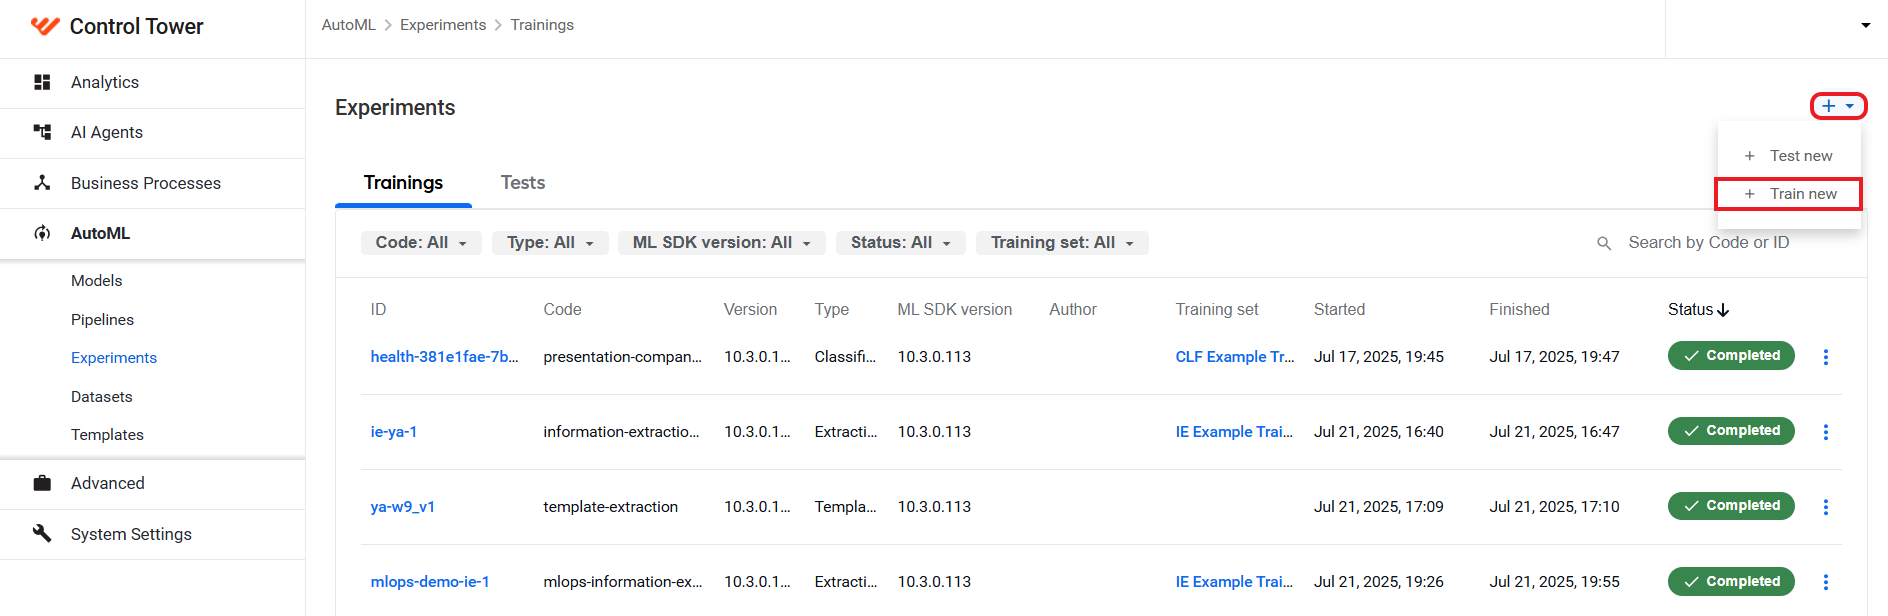Click the search magnifier icon
Viewport: 1888px width, 616px height.
1604,243
